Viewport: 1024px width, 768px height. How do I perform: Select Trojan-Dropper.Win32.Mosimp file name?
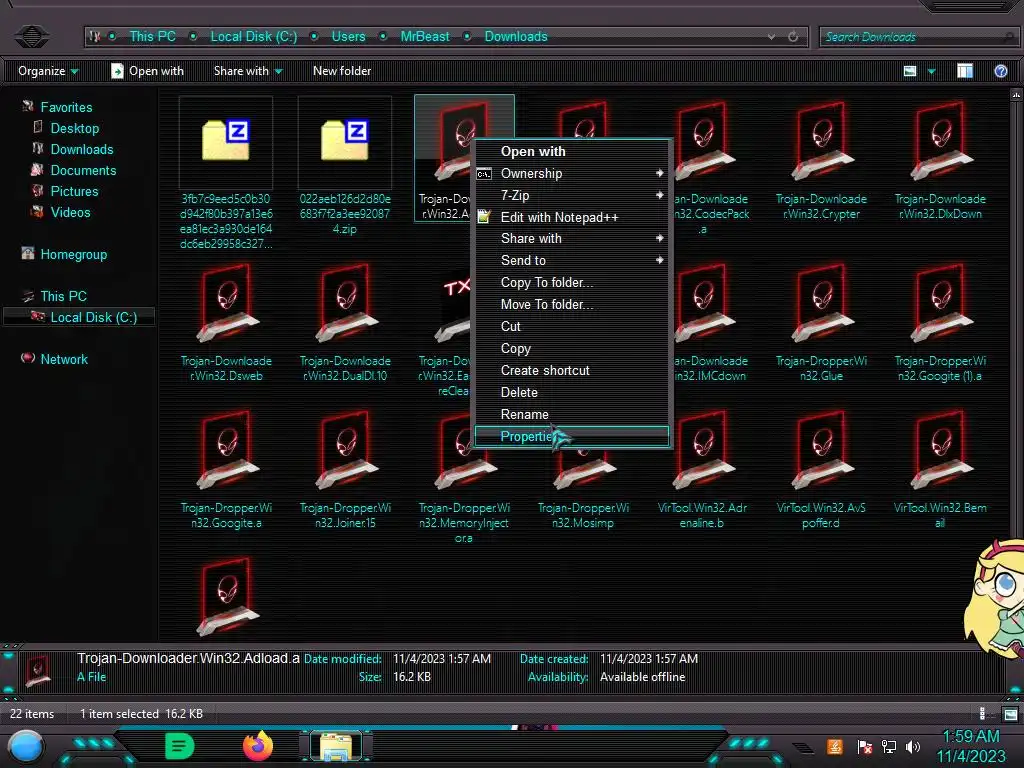(583, 515)
